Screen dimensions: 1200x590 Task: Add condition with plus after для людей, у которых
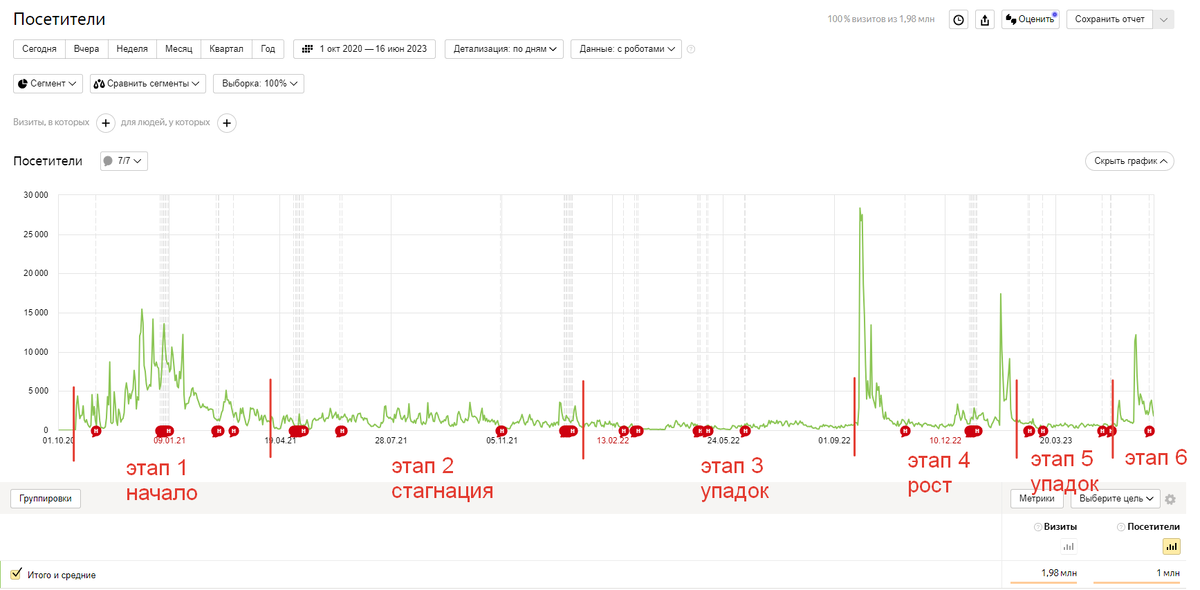pyautogui.click(x=227, y=123)
